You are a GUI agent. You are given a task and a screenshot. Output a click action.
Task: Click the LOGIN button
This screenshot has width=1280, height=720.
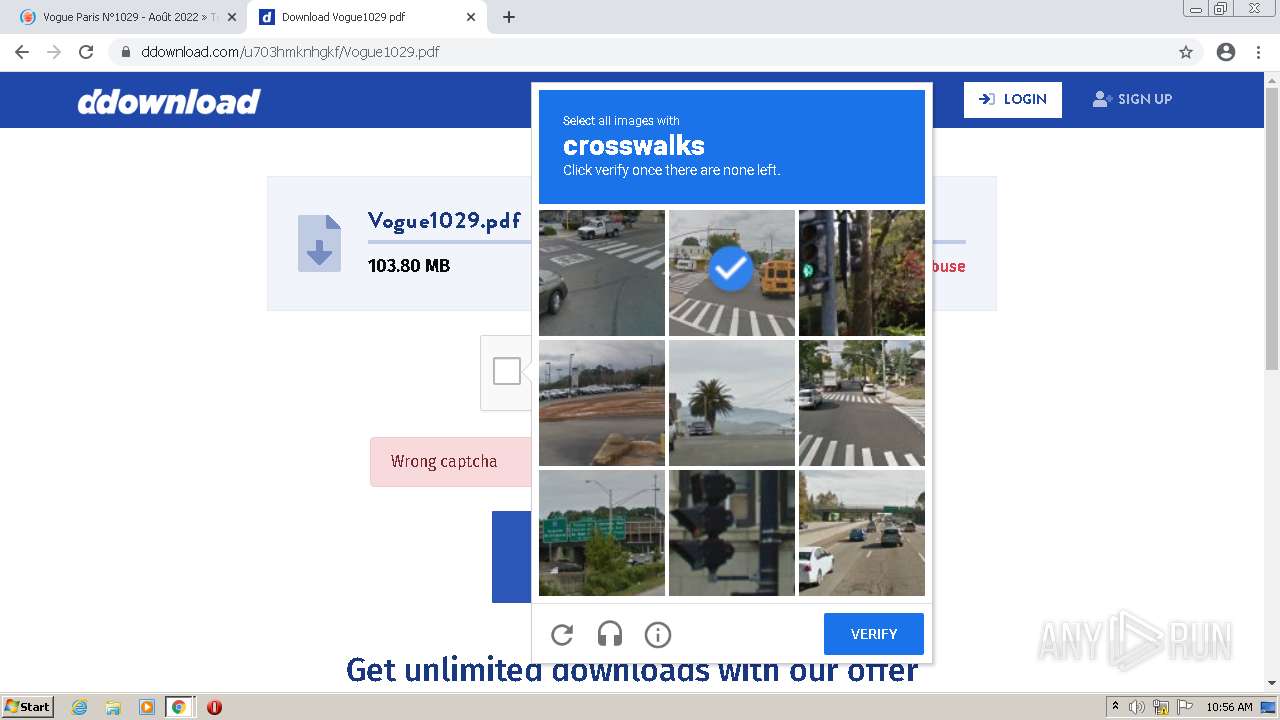point(1013,99)
